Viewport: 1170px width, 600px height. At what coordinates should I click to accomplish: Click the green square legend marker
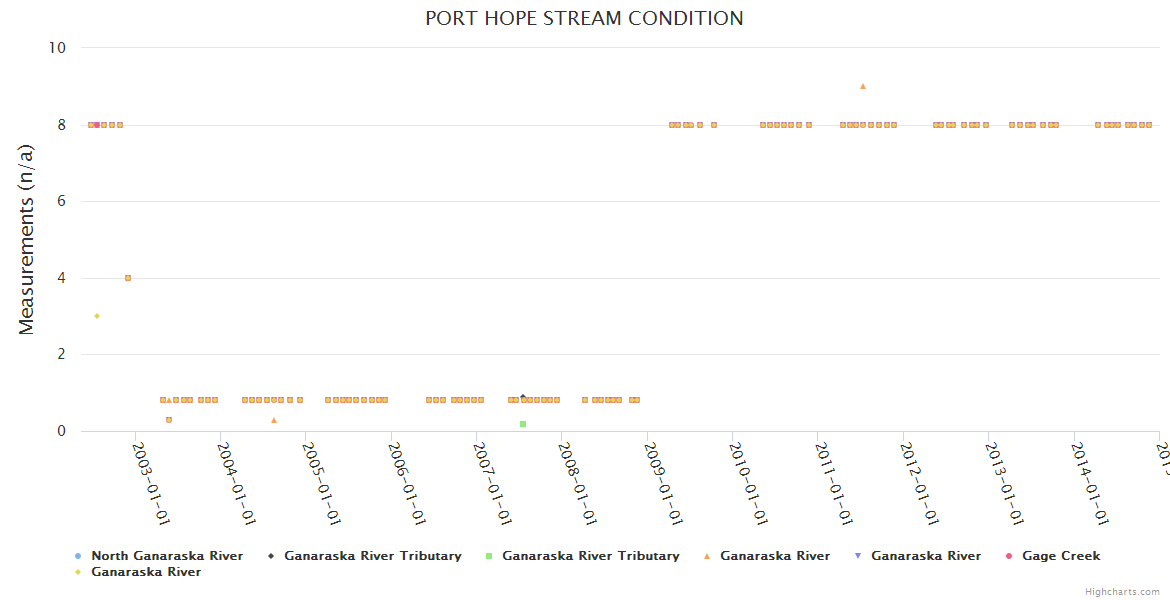coord(489,556)
